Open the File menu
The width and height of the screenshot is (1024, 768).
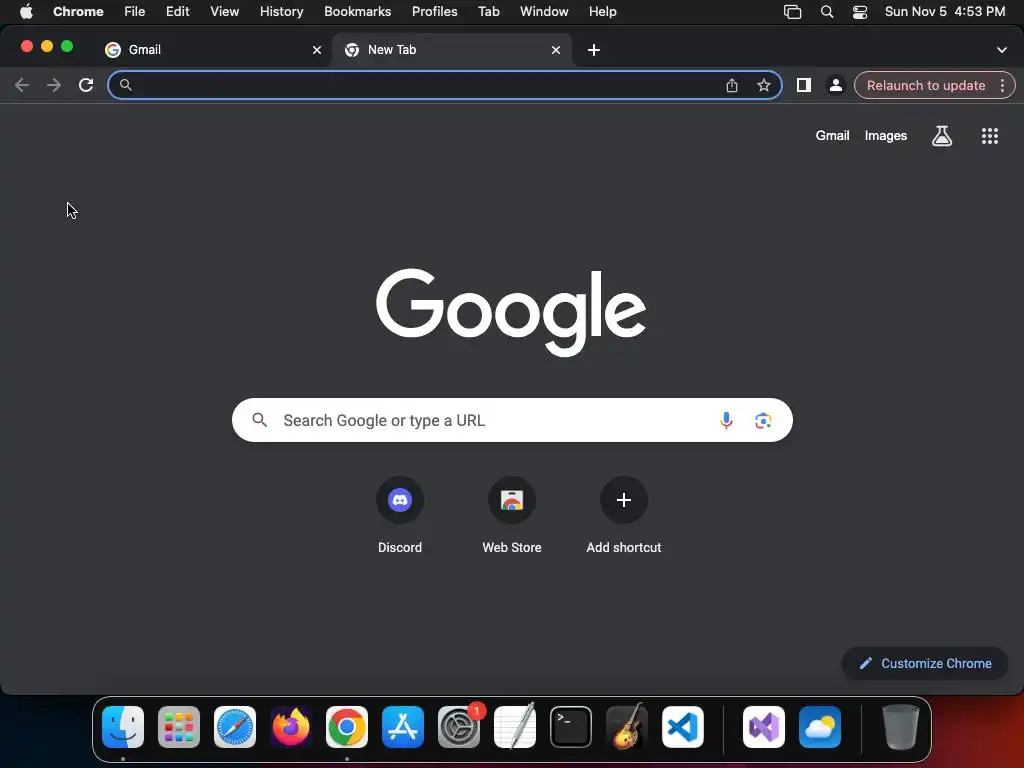tap(135, 12)
